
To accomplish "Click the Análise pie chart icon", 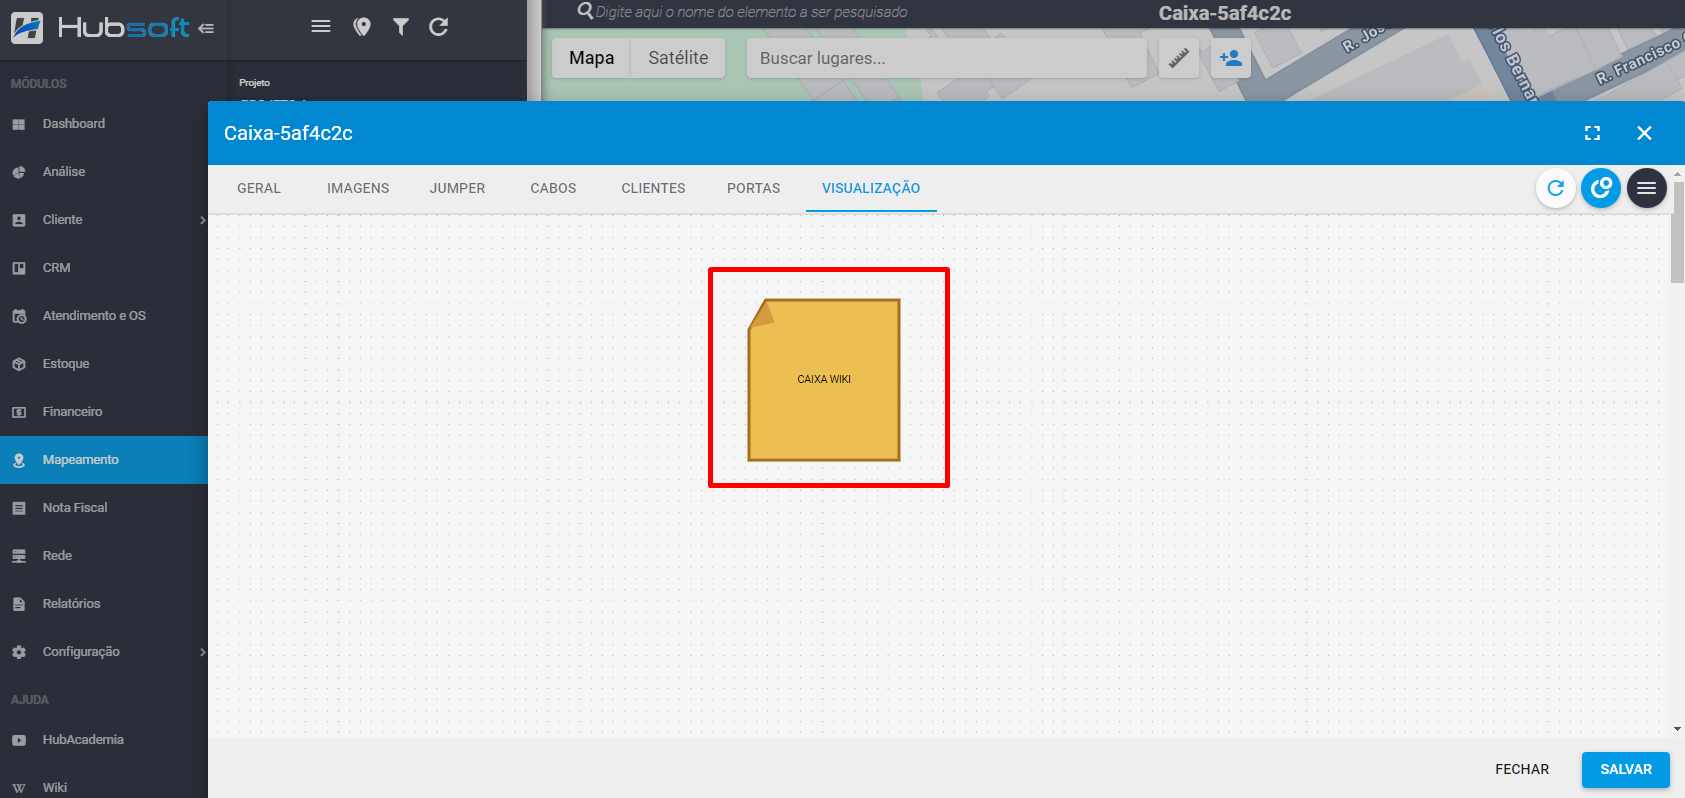I will (19, 172).
